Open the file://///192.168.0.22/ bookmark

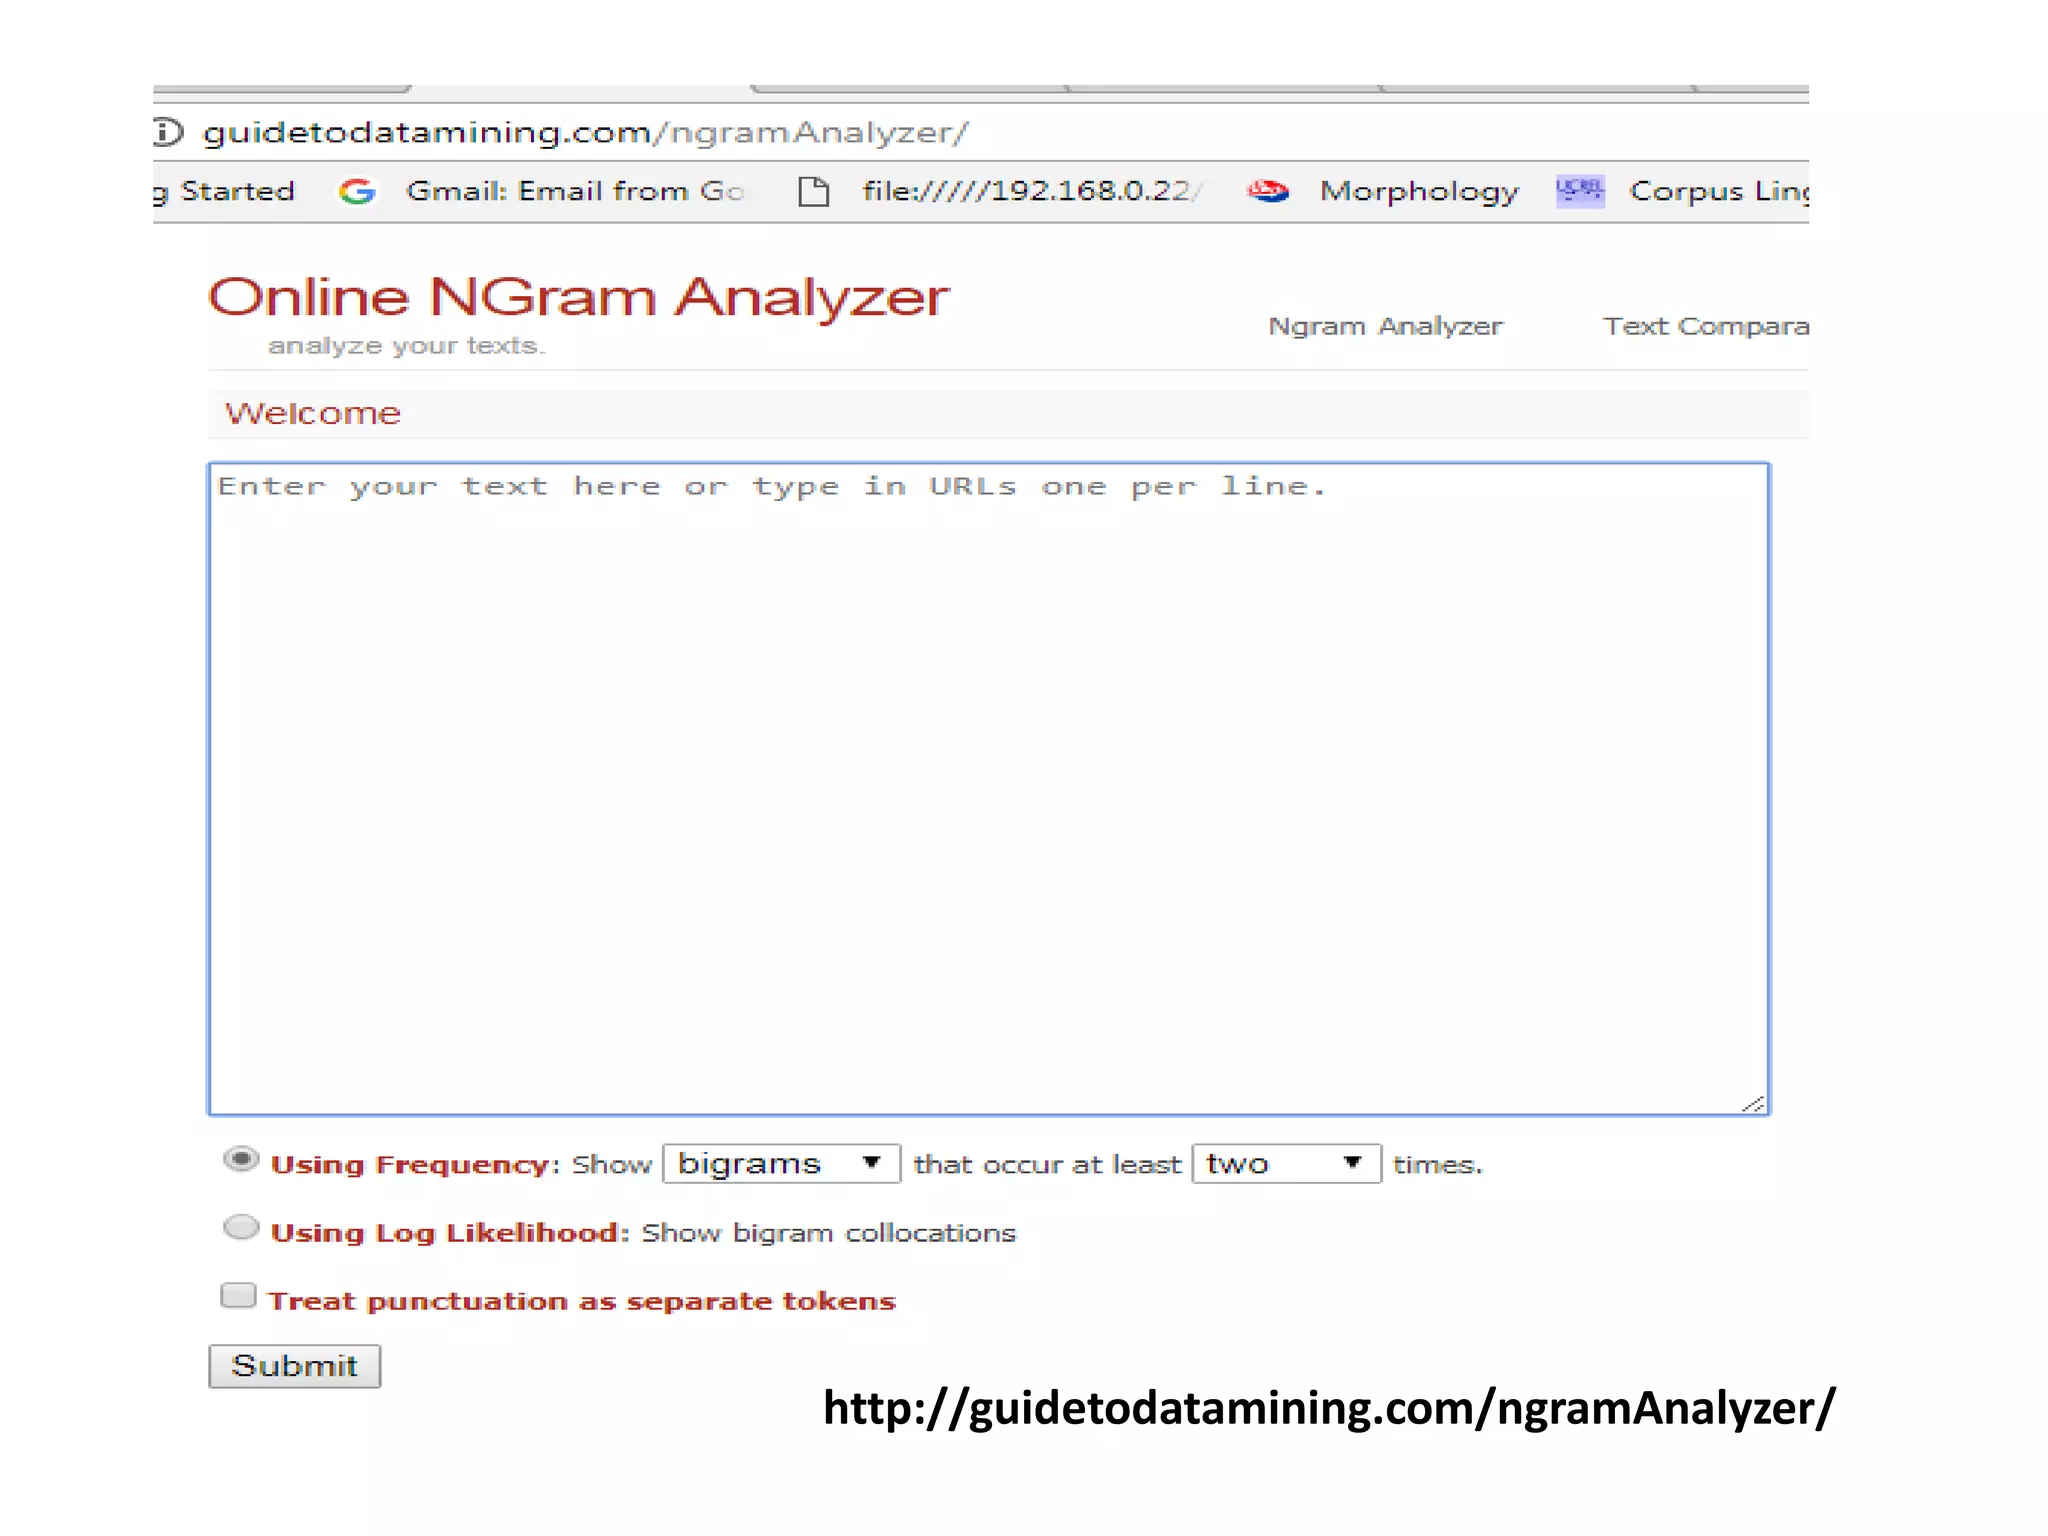(x=1032, y=191)
